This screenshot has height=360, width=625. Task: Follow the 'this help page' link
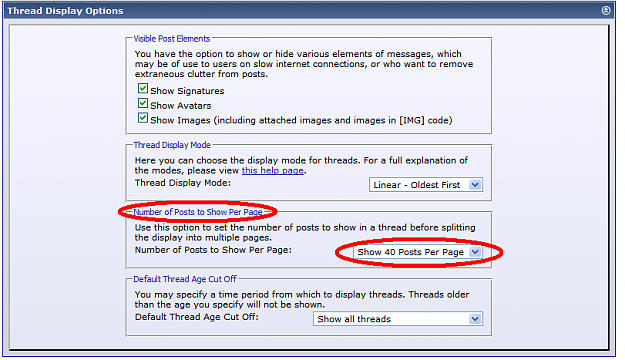tap(273, 171)
